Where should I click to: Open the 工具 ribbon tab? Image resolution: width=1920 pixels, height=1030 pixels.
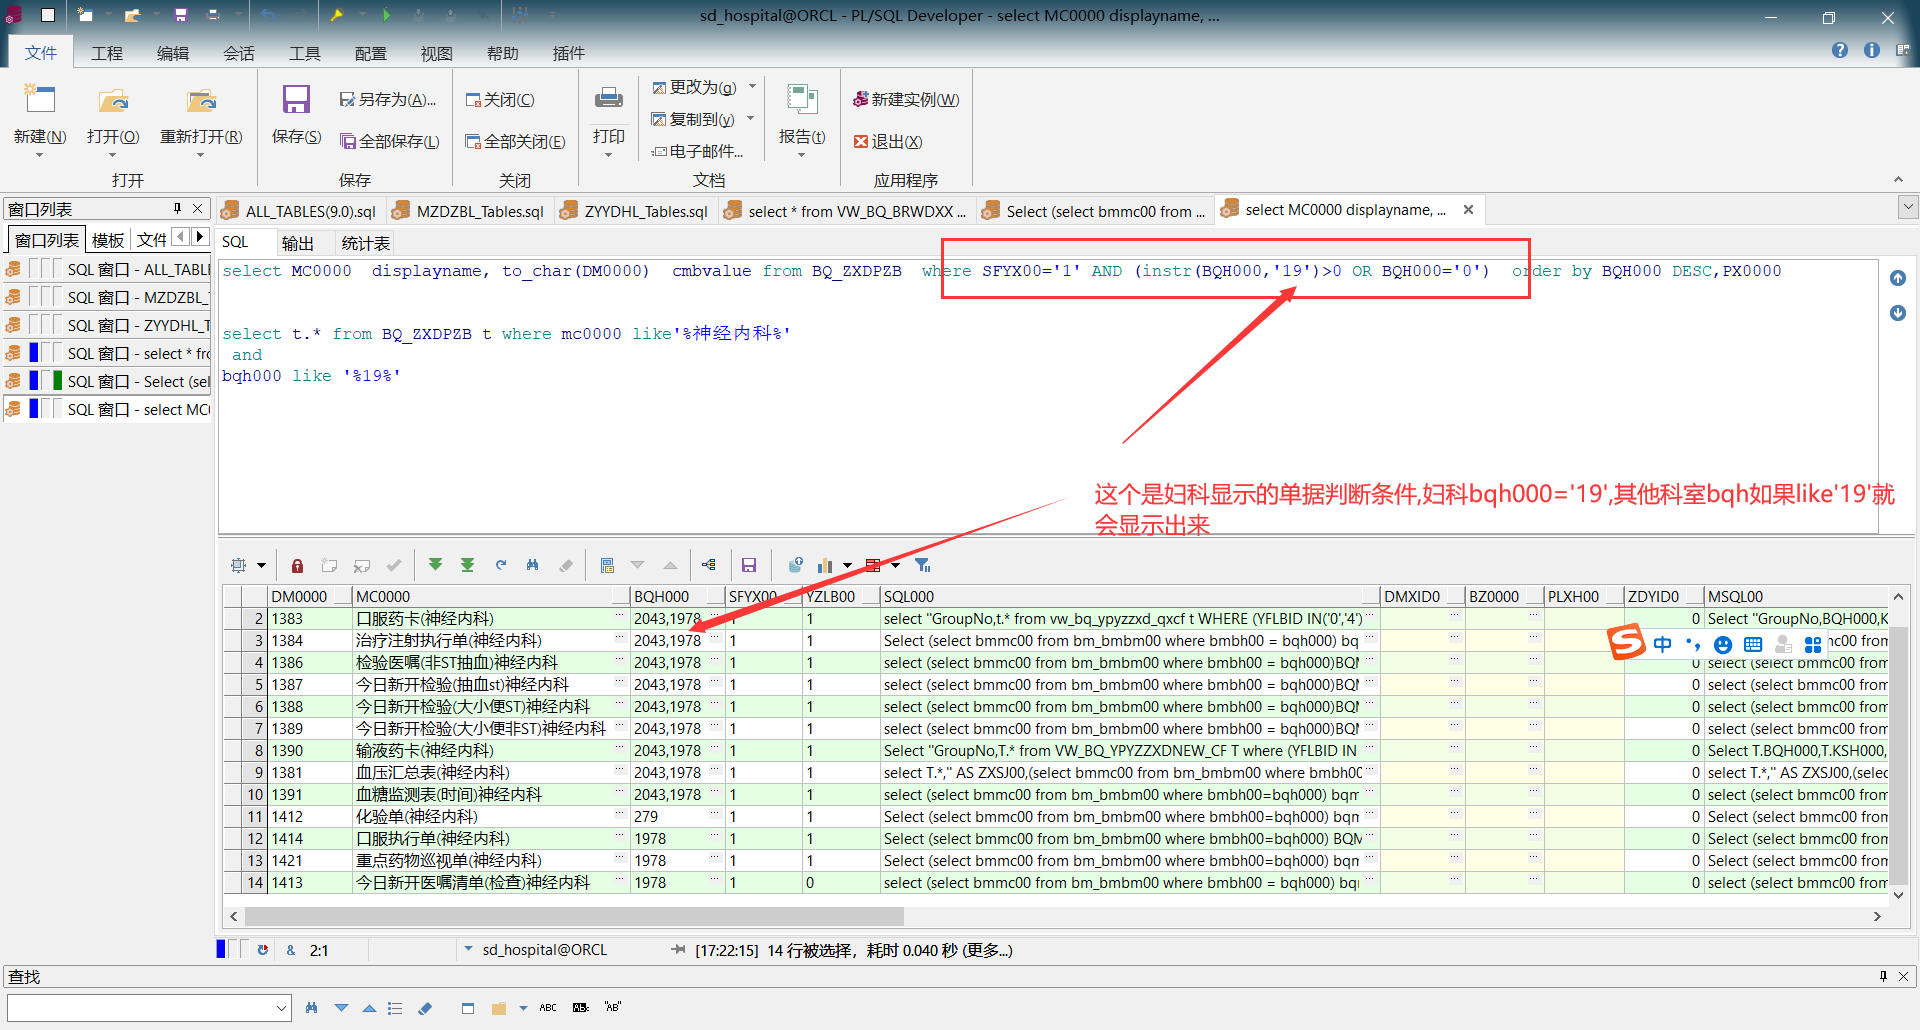point(305,53)
